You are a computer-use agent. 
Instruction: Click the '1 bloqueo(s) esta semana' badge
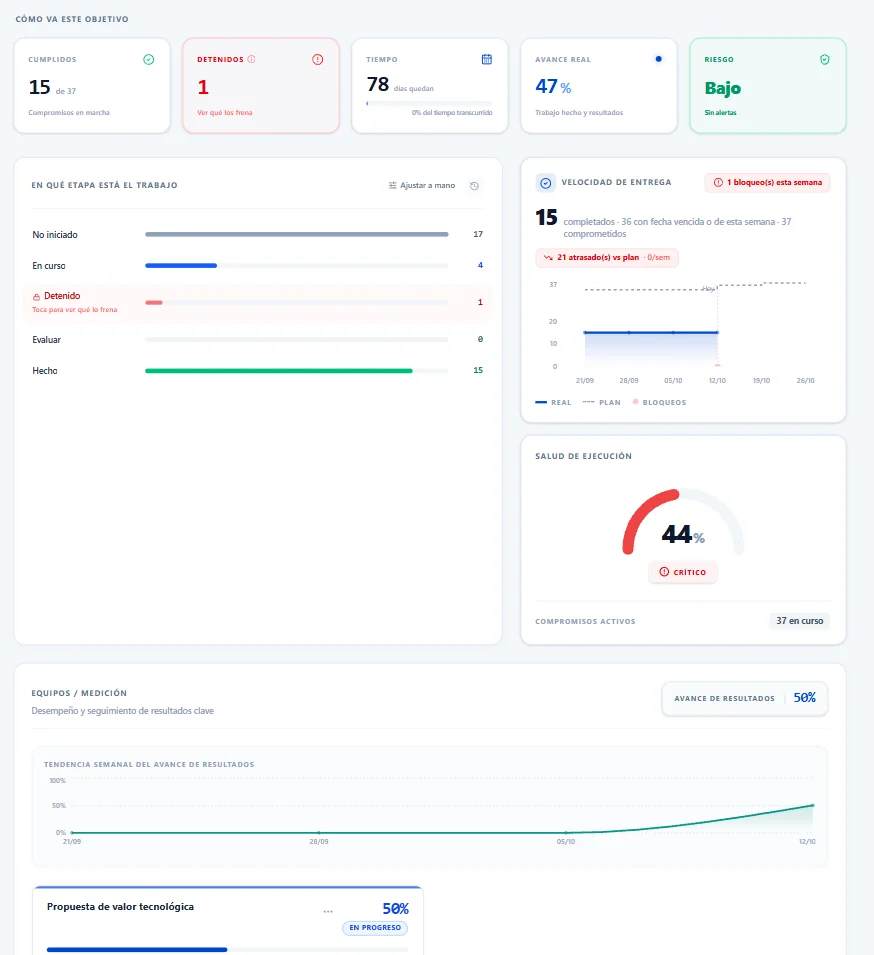[767, 183]
